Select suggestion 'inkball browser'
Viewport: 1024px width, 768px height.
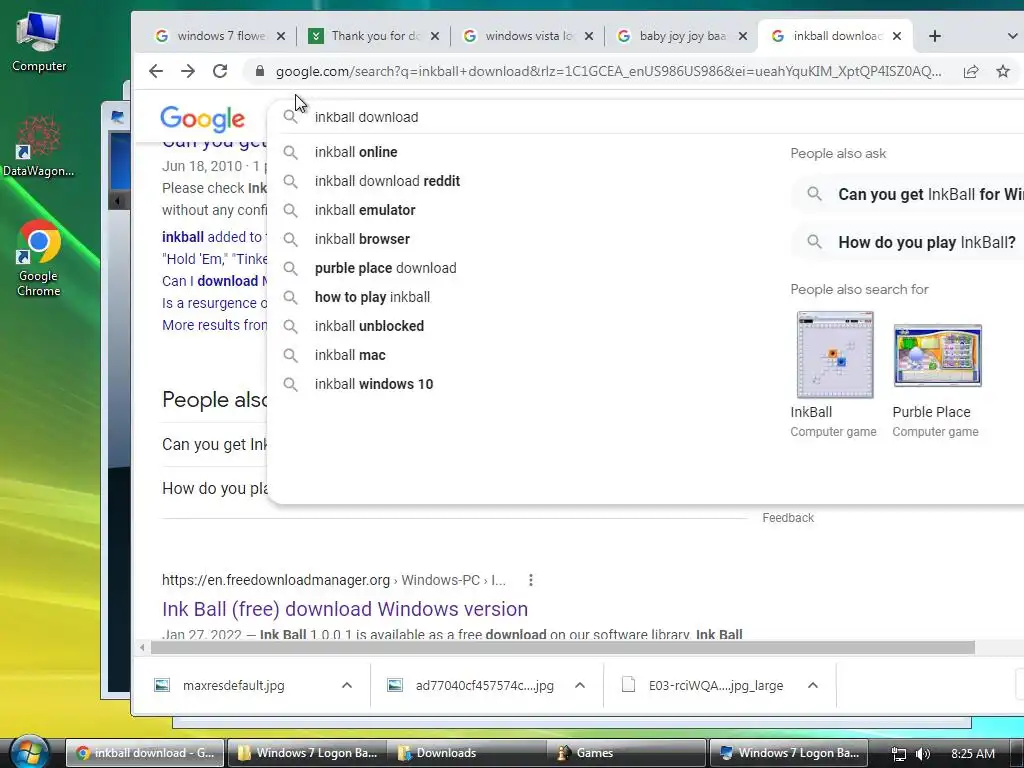click(x=362, y=239)
